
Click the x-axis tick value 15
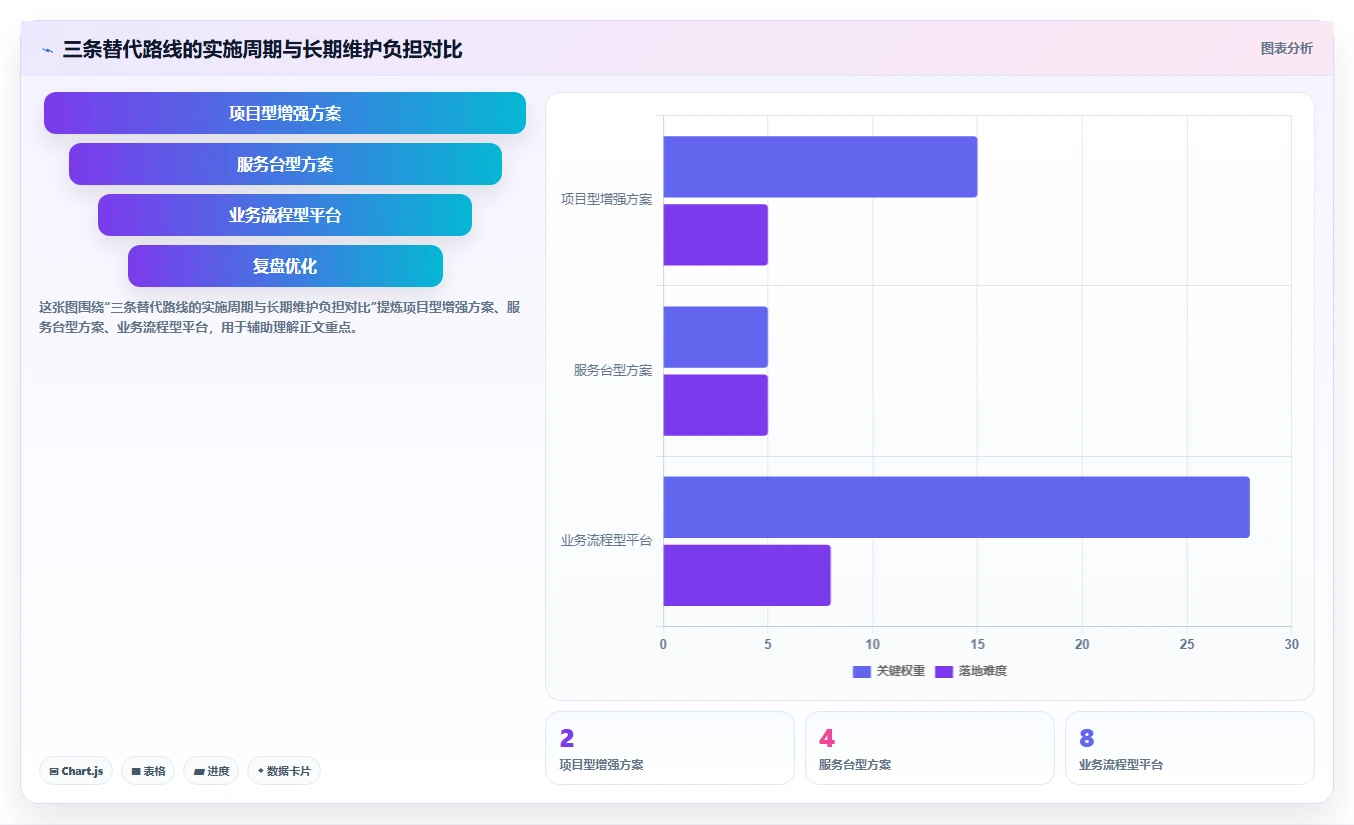coord(977,645)
